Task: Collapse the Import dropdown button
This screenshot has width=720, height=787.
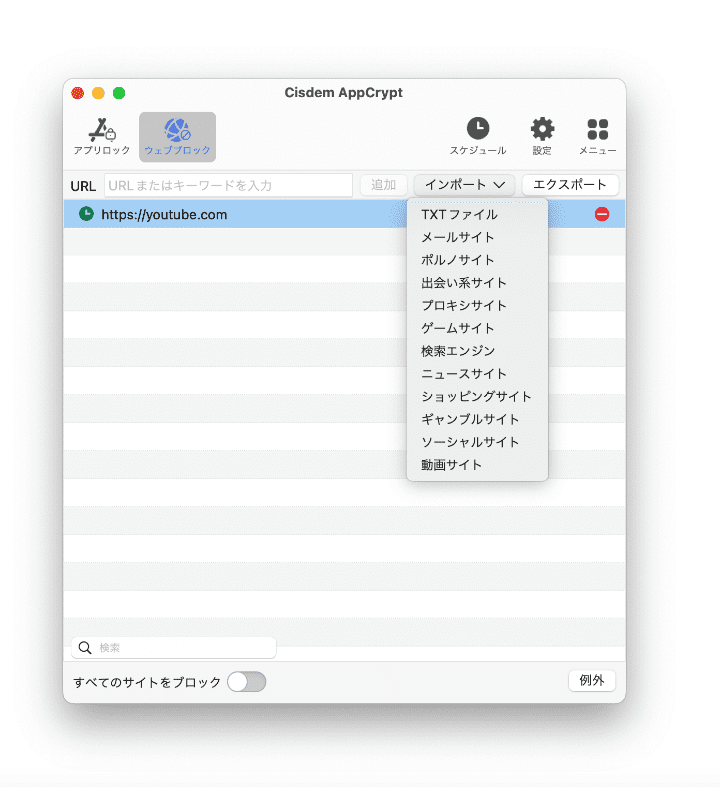Action: 464,185
